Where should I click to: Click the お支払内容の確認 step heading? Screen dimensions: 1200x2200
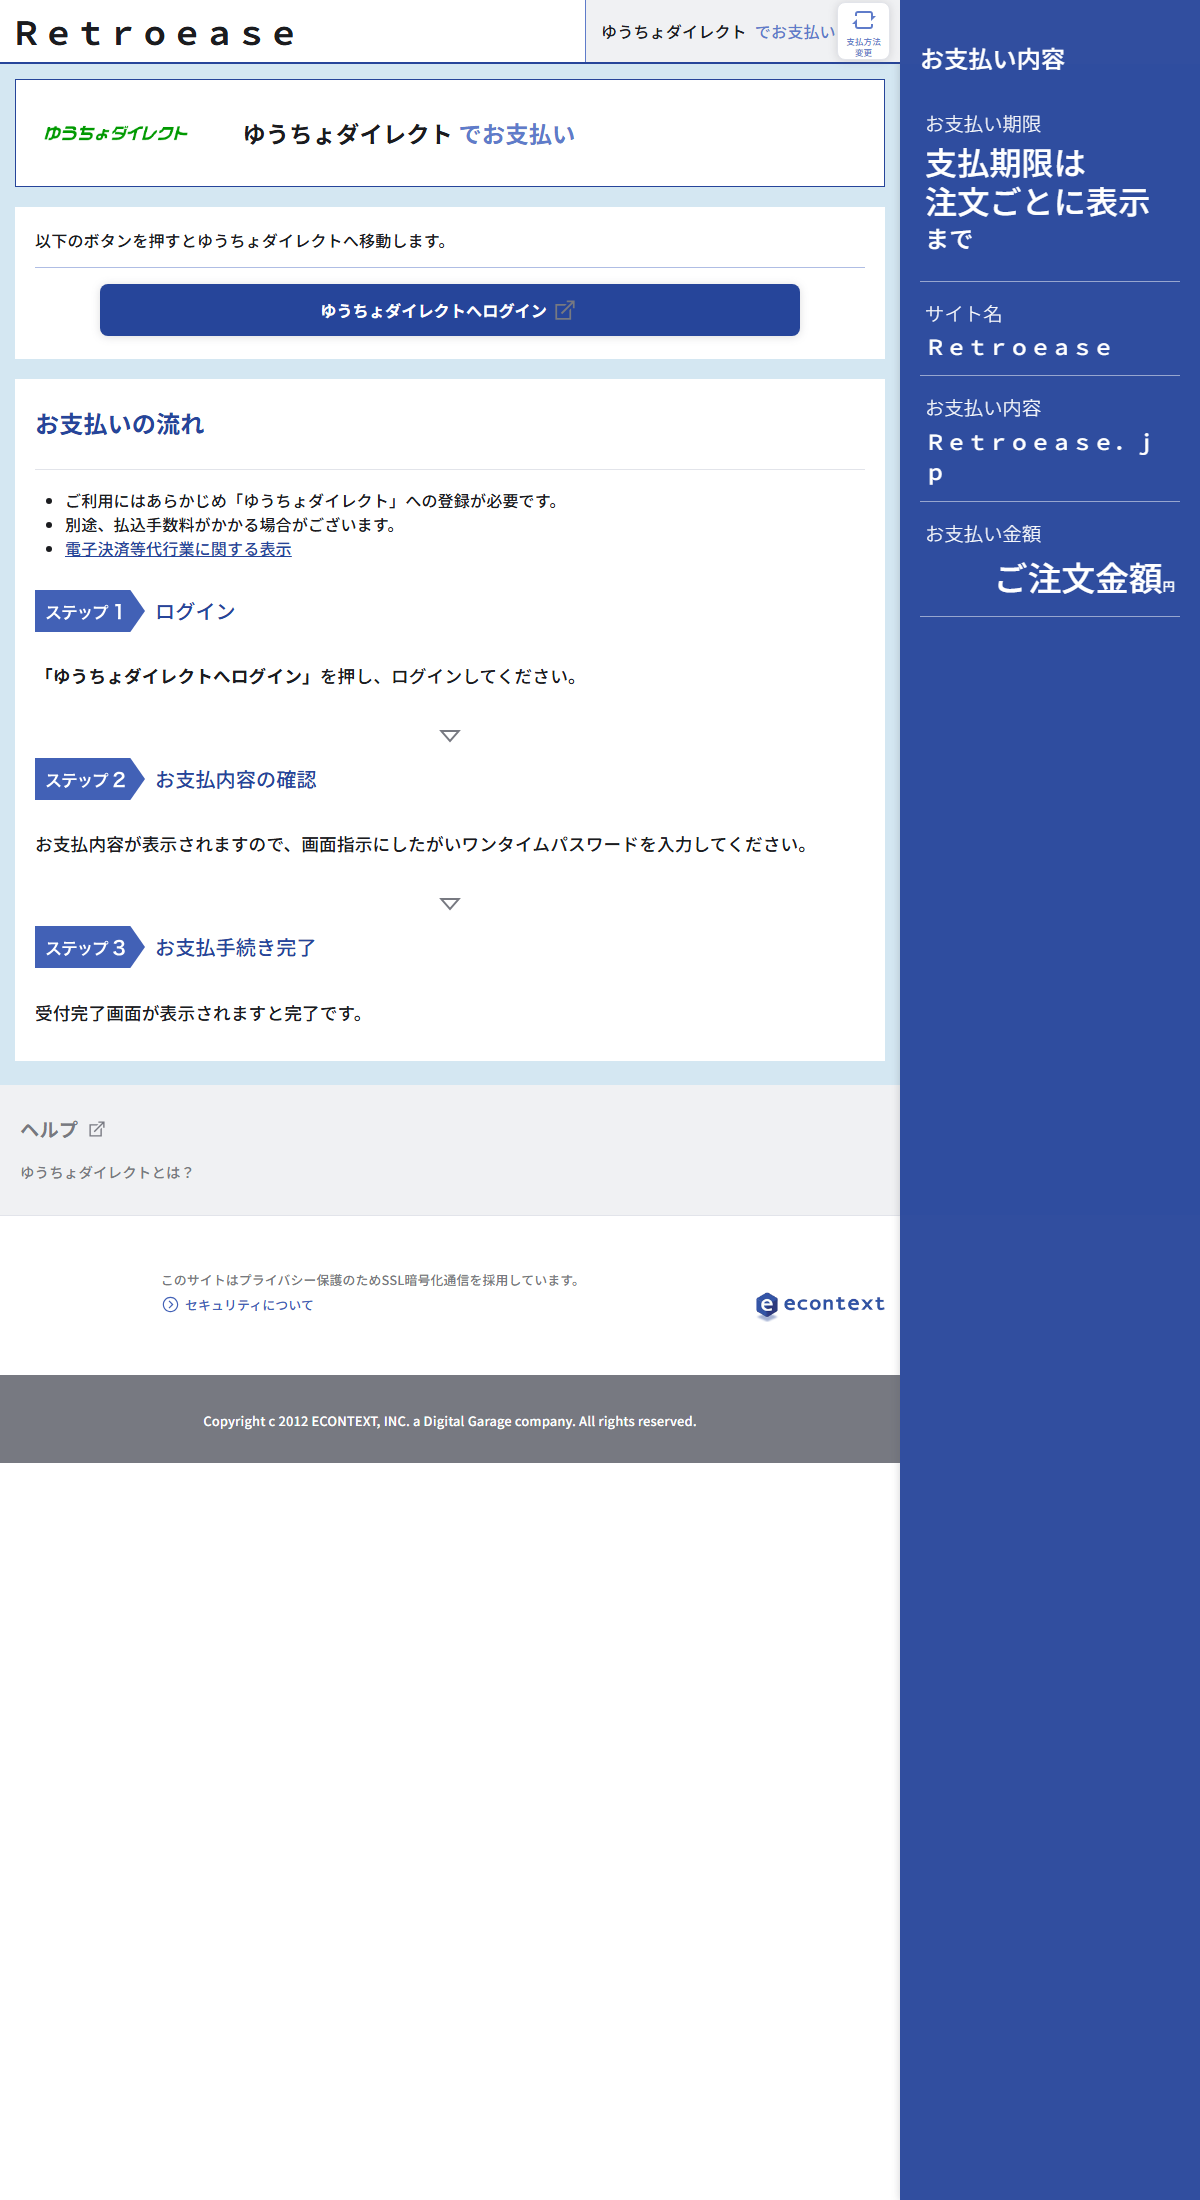(236, 779)
